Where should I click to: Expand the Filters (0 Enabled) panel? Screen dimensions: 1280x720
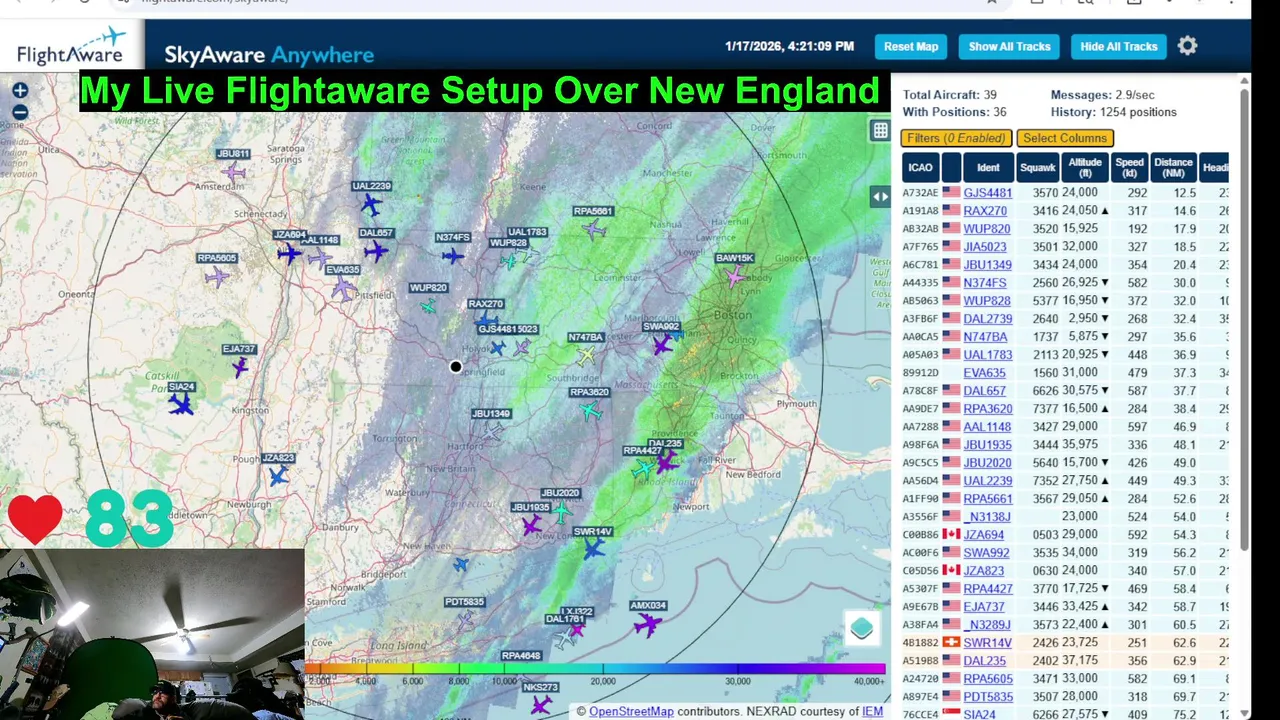point(957,138)
